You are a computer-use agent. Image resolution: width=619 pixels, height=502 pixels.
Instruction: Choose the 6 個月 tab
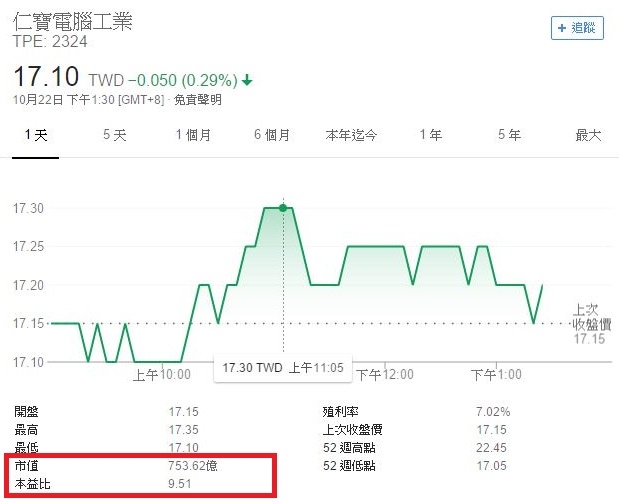pos(272,135)
